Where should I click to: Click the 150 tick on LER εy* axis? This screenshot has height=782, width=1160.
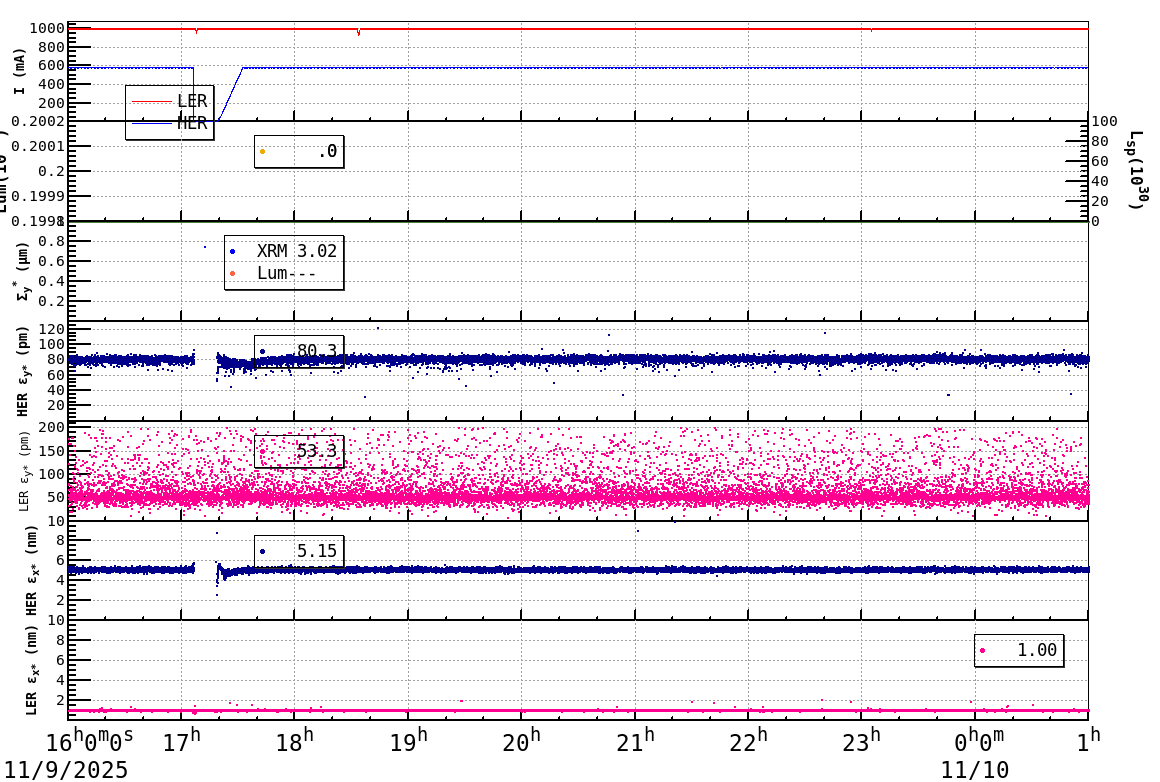click(x=51, y=451)
